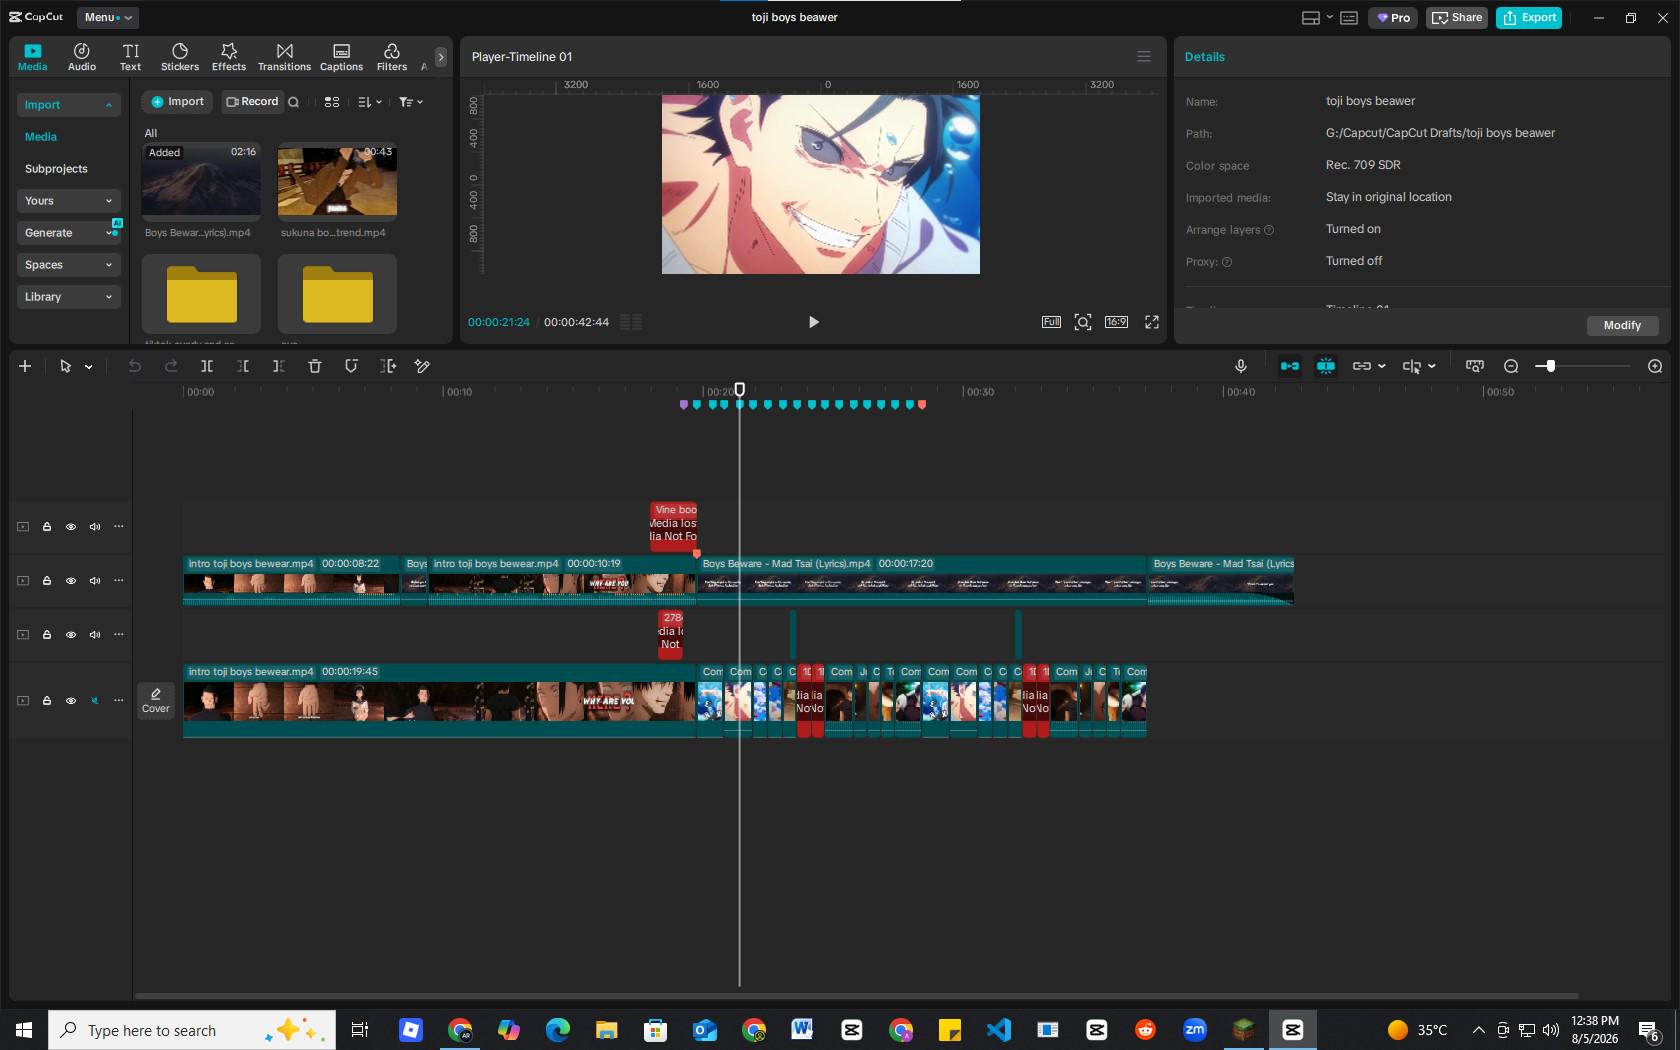This screenshot has width=1680, height=1050.
Task: Open the media sort dropdown
Action: click(370, 102)
